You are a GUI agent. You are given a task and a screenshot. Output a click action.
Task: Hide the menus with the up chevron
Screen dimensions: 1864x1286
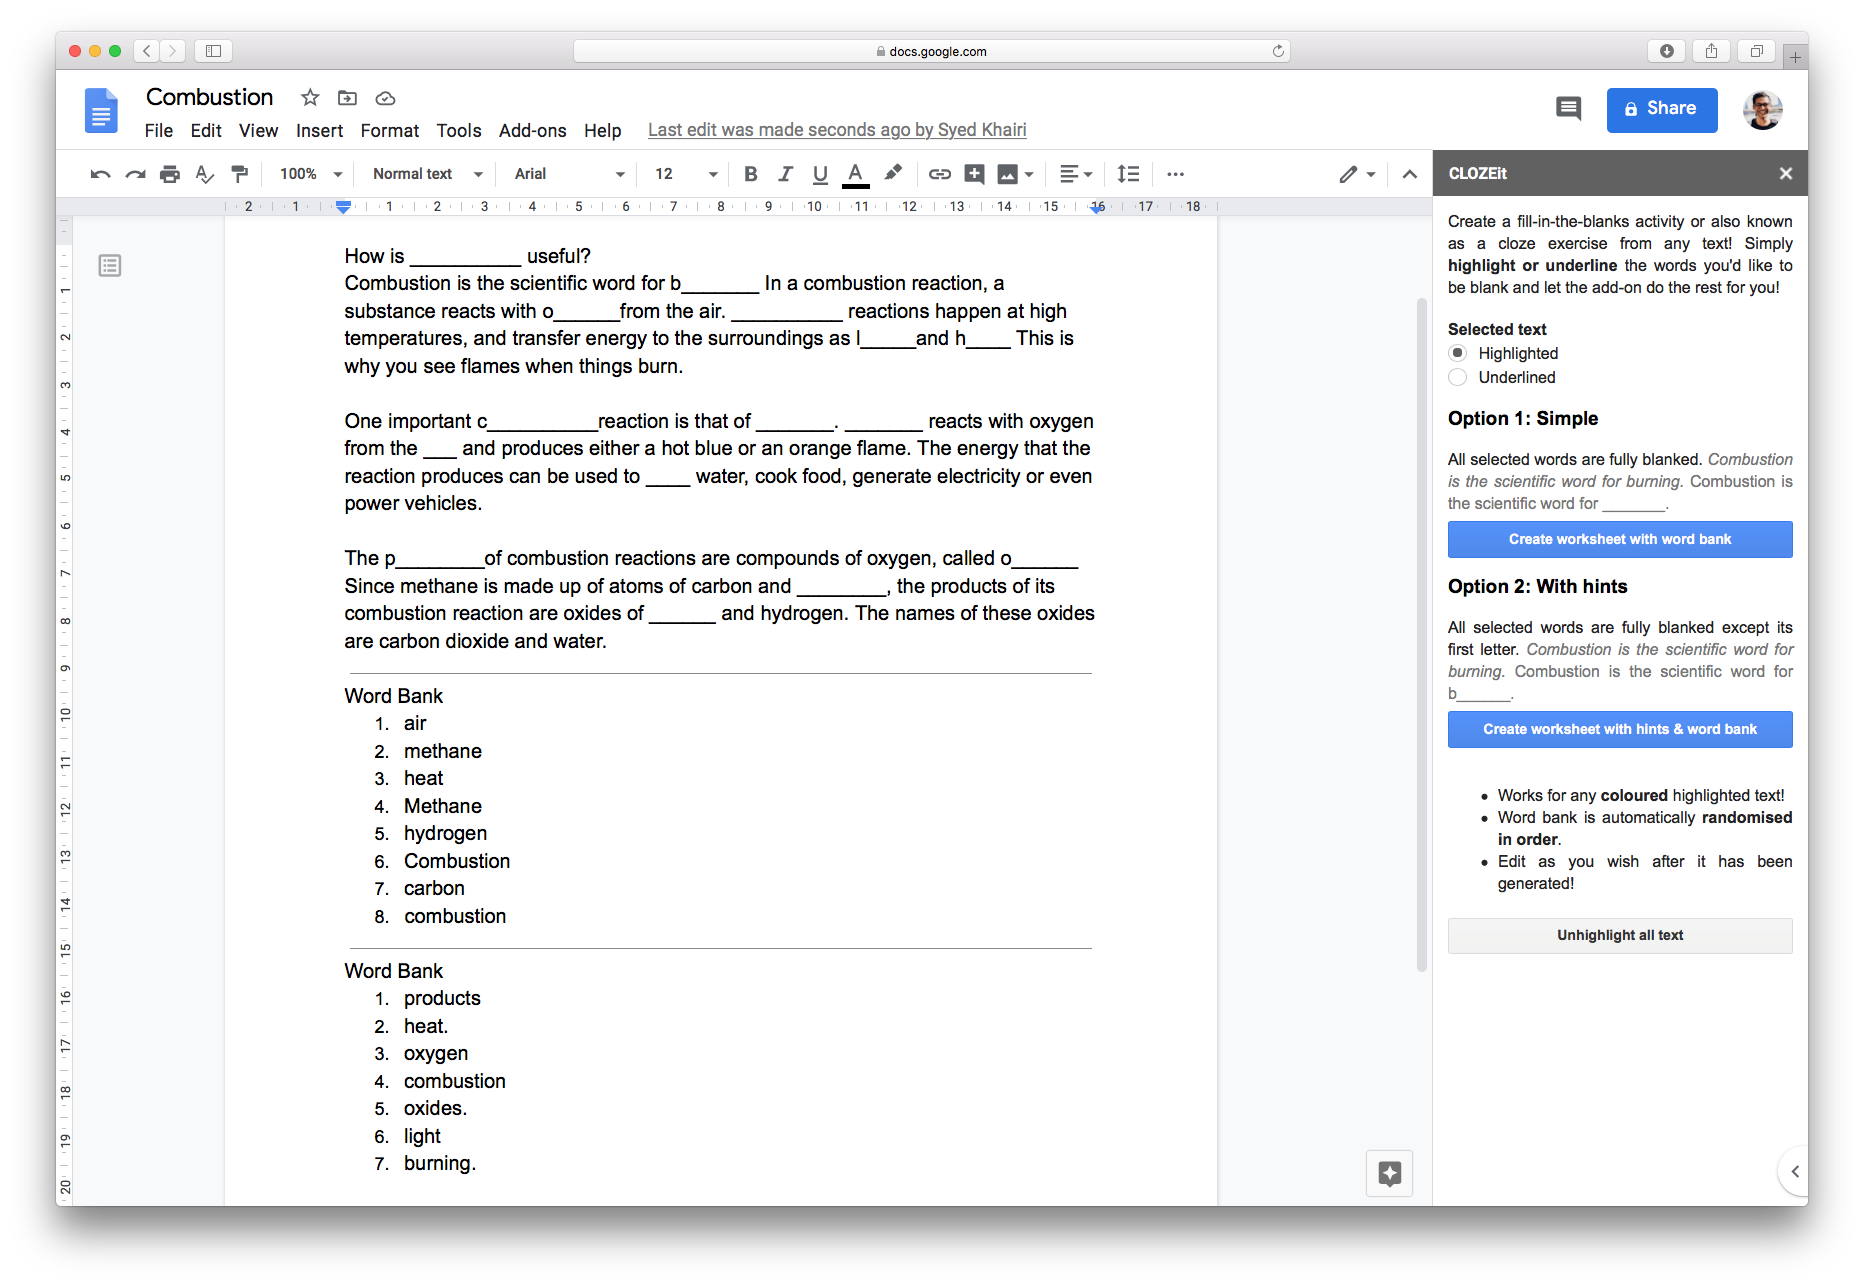pyautogui.click(x=1410, y=174)
